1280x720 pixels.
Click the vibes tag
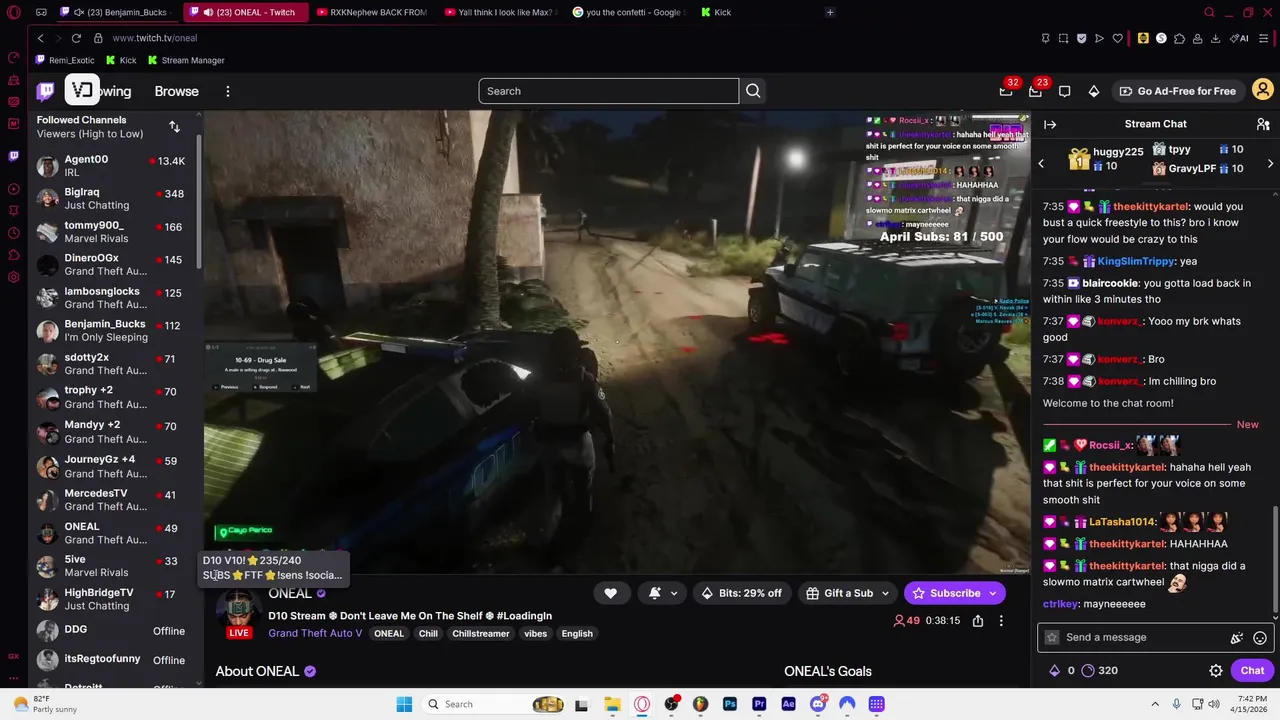[535, 634]
